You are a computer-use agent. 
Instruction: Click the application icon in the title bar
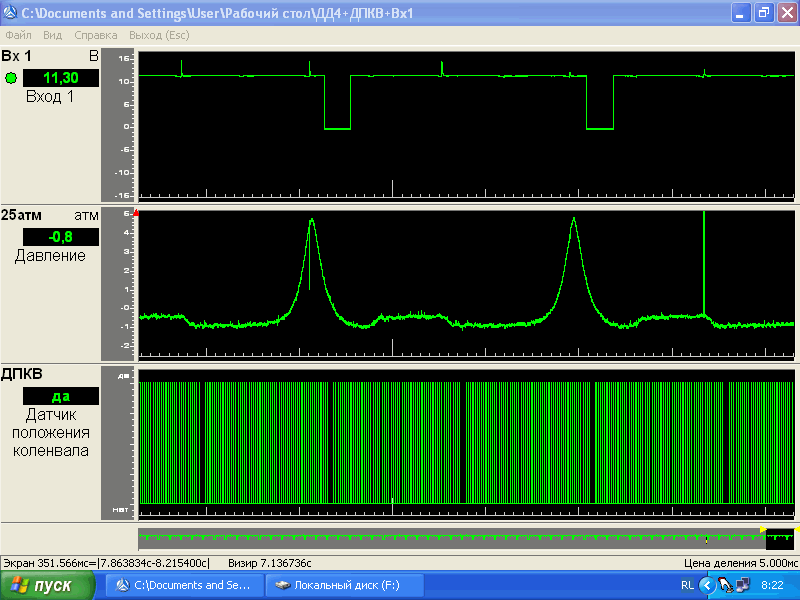click(x=11, y=13)
